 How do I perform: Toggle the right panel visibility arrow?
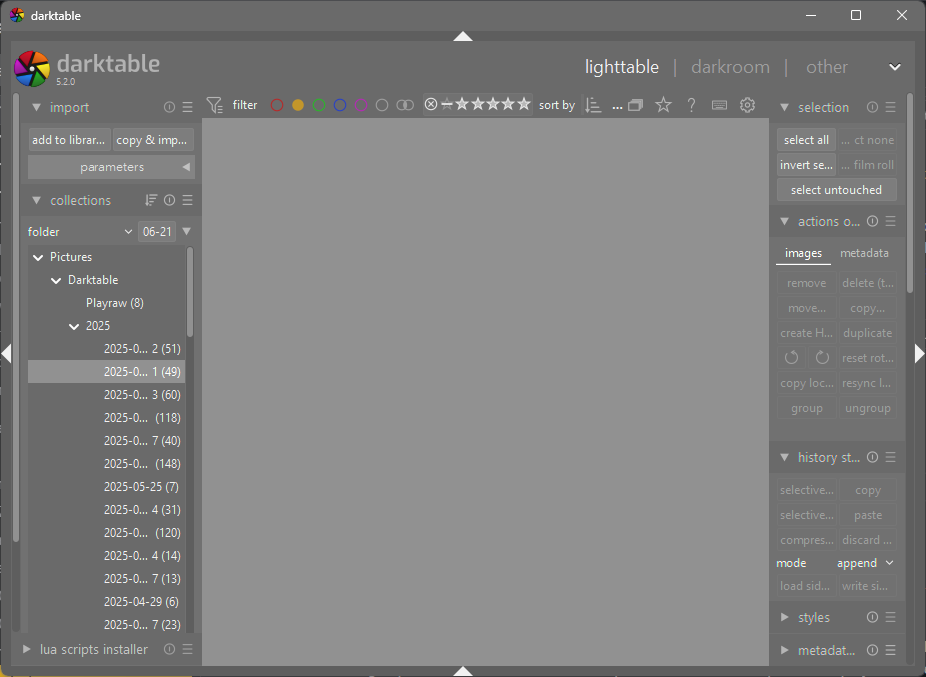point(919,354)
